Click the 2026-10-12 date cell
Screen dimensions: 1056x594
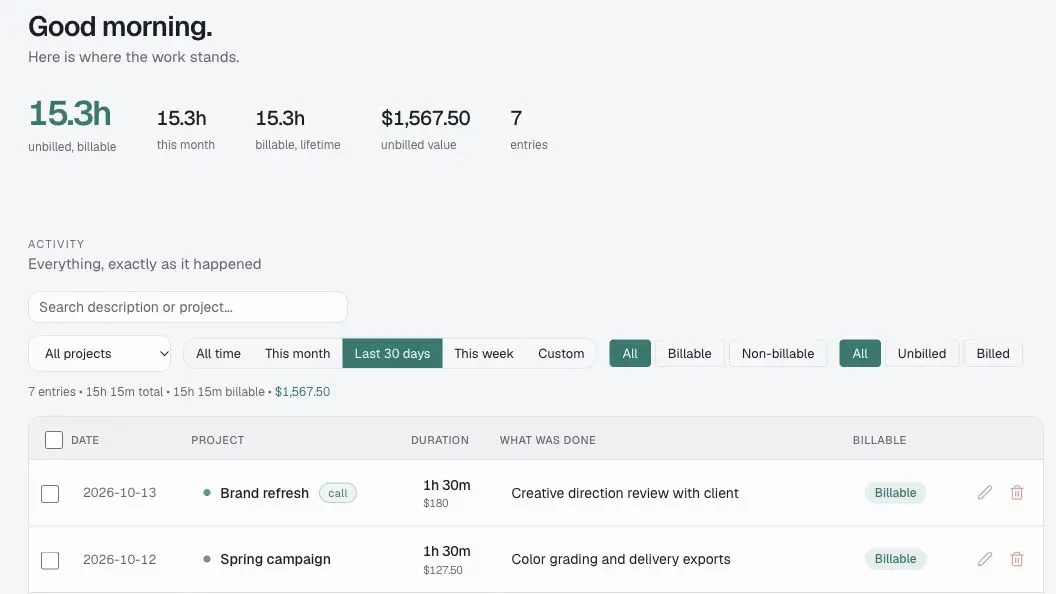coord(120,559)
